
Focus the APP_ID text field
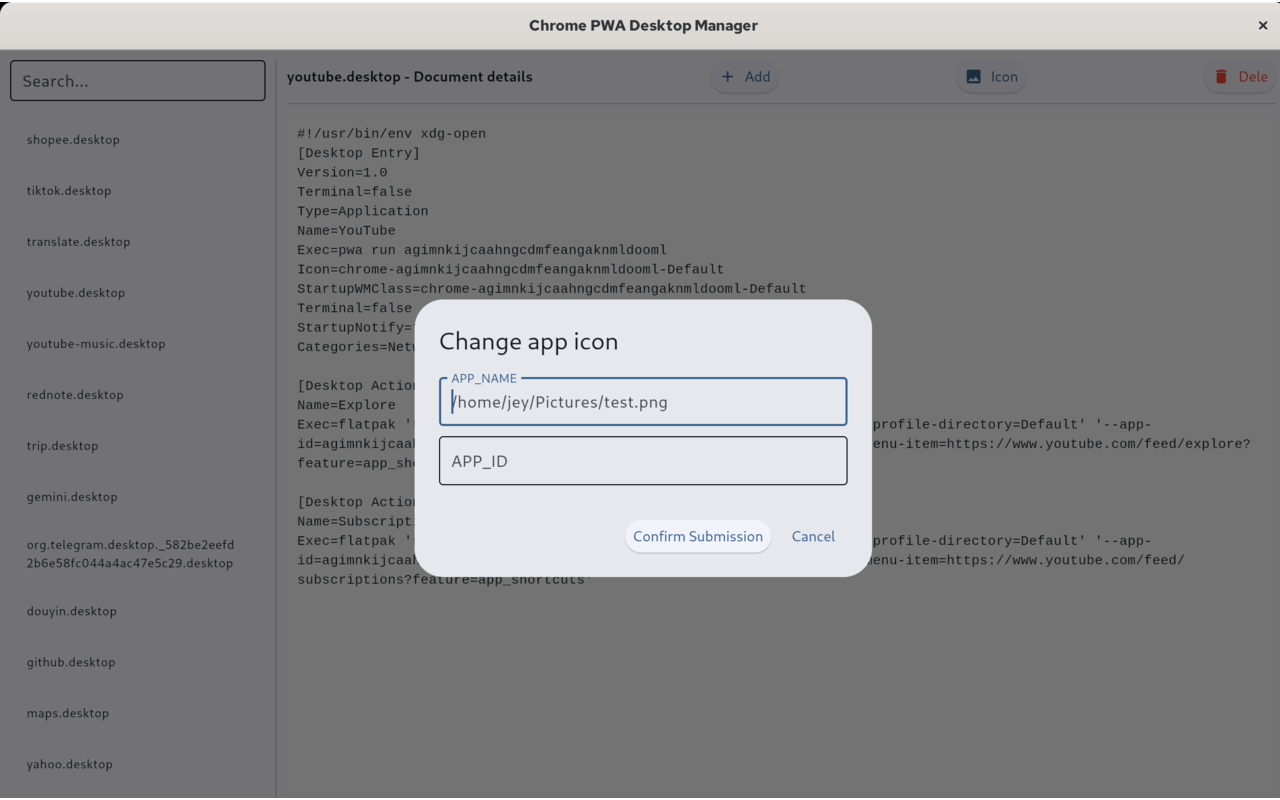point(642,461)
